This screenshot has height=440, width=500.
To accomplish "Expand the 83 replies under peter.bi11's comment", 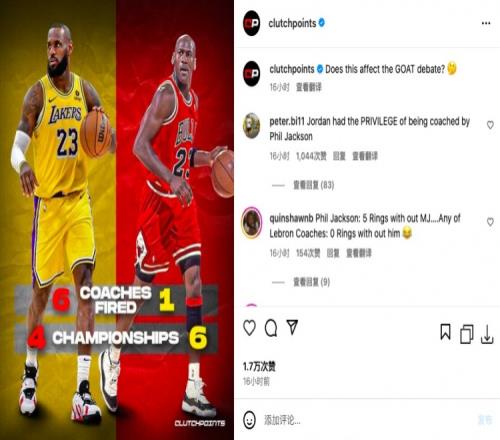I will click(313, 185).
